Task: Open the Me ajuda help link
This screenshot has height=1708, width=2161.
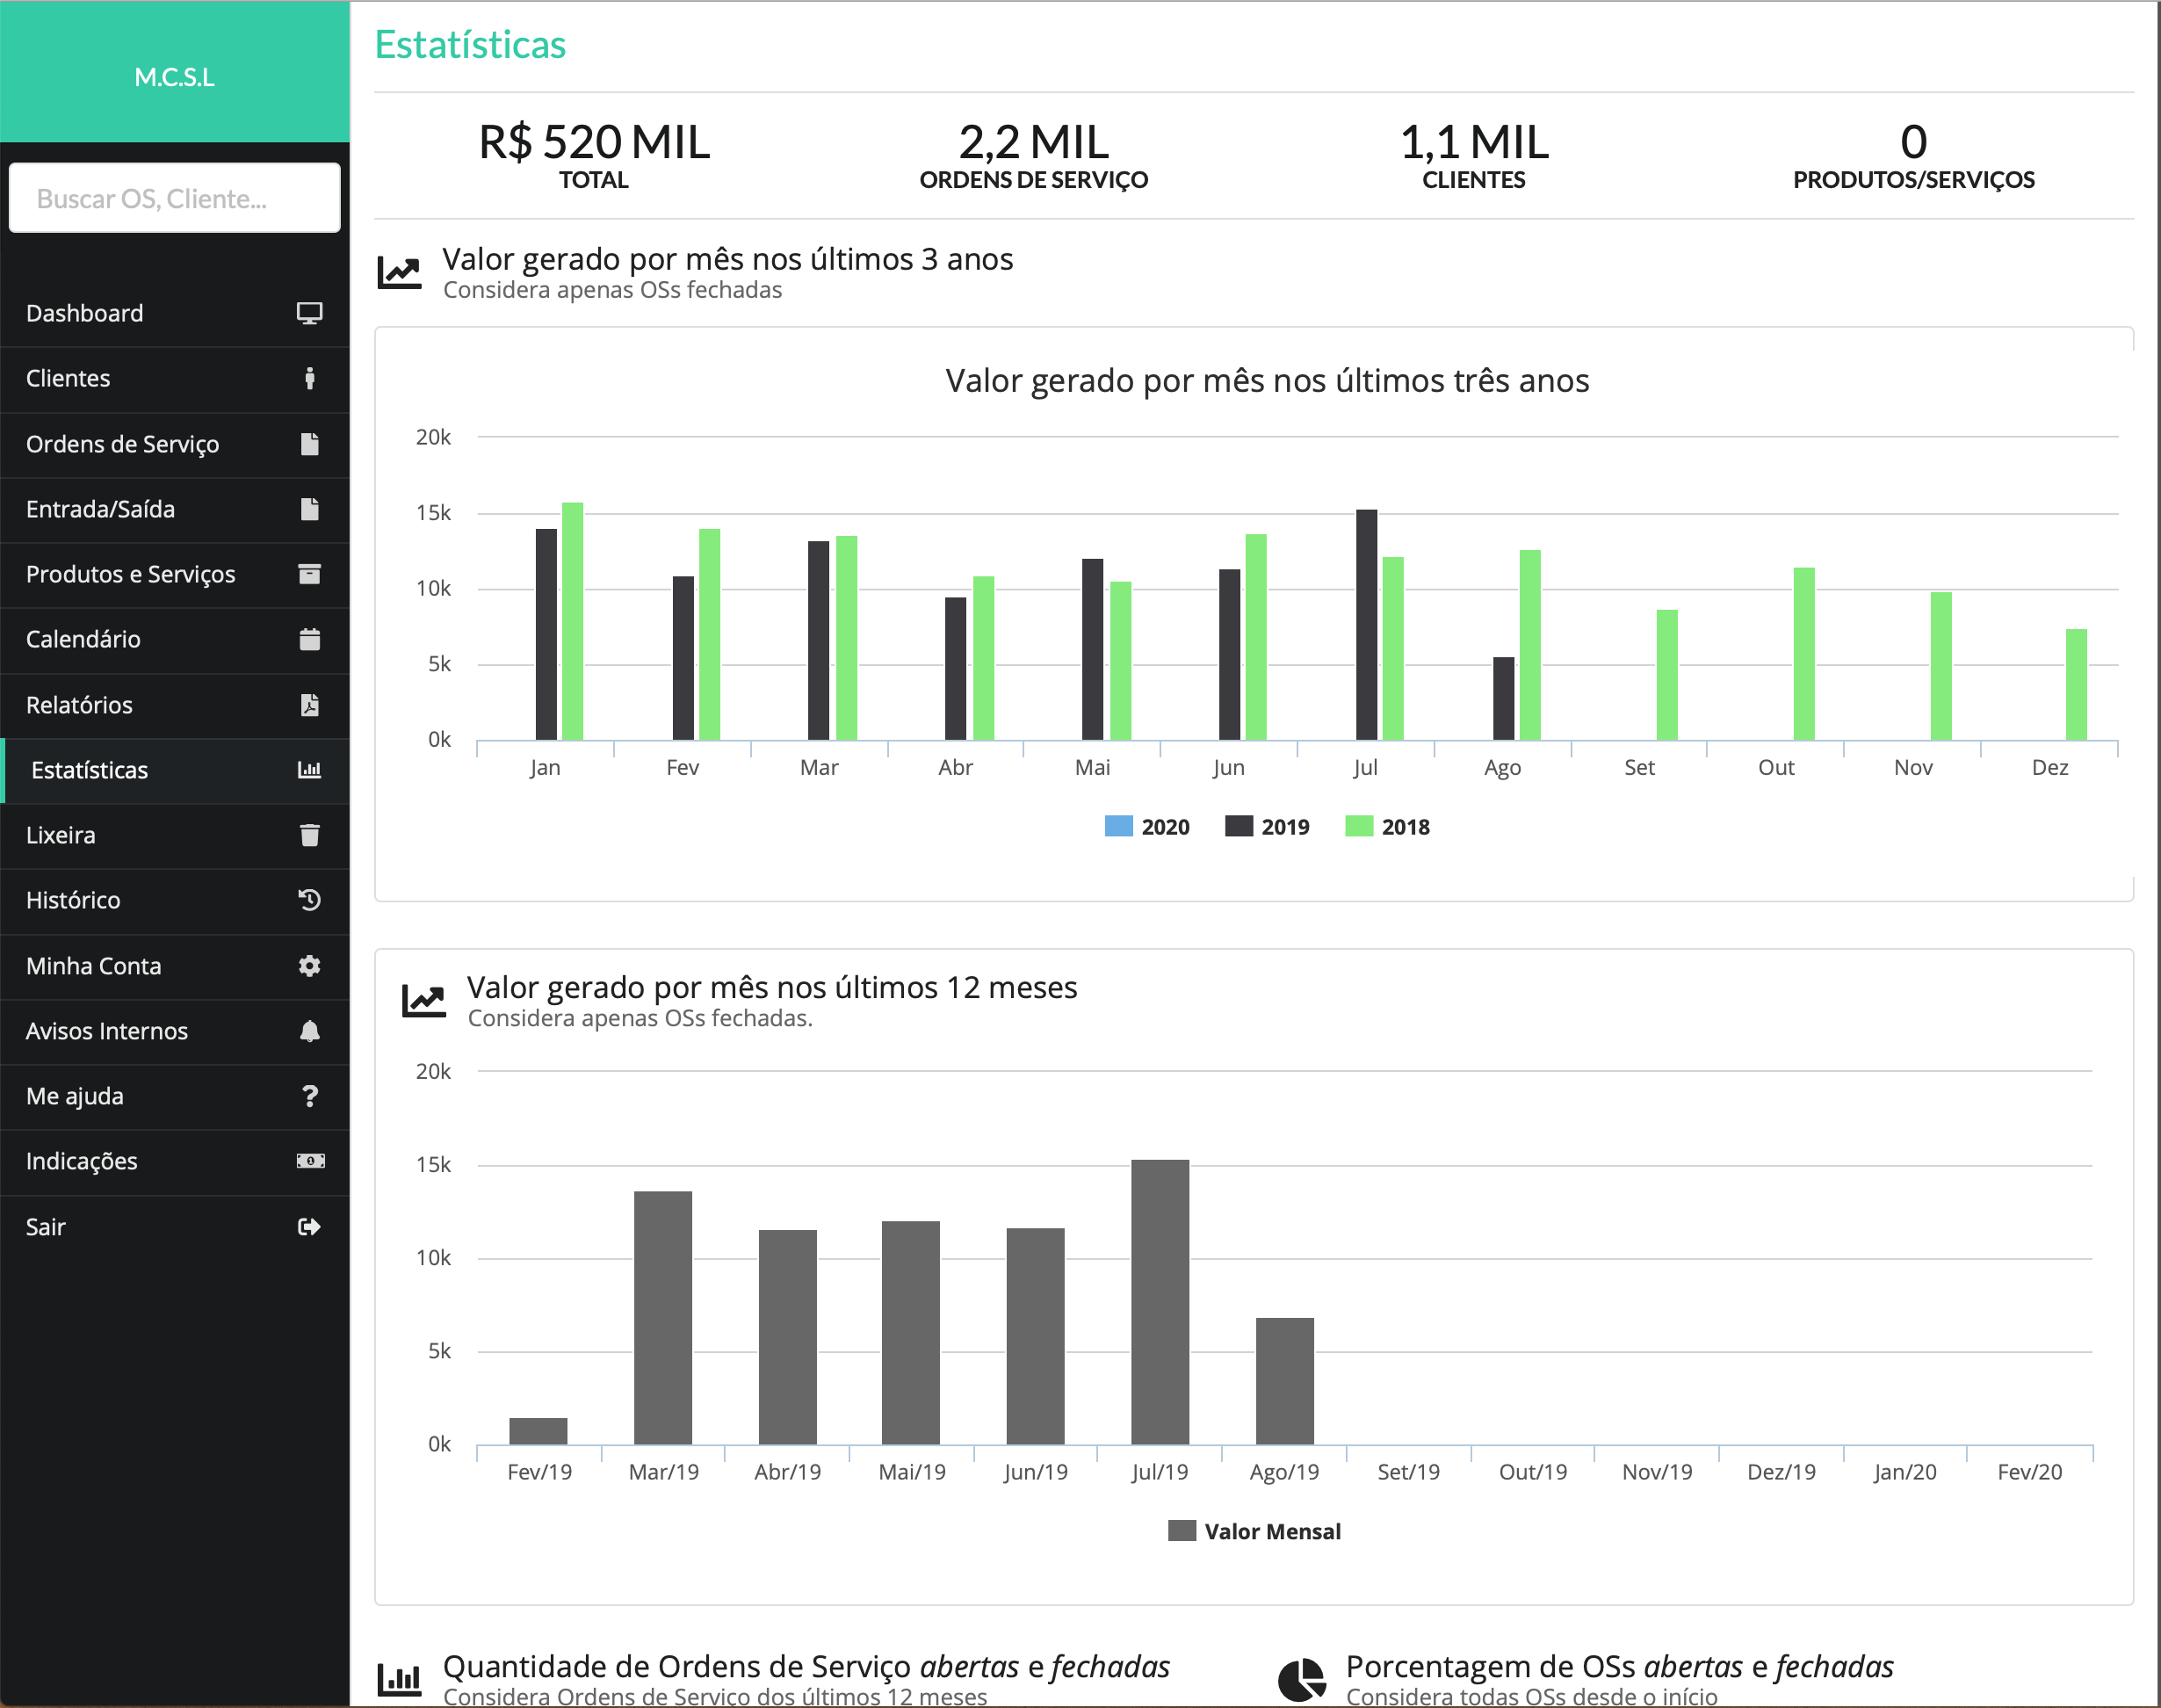Action: pyautogui.click(x=75, y=1096)
